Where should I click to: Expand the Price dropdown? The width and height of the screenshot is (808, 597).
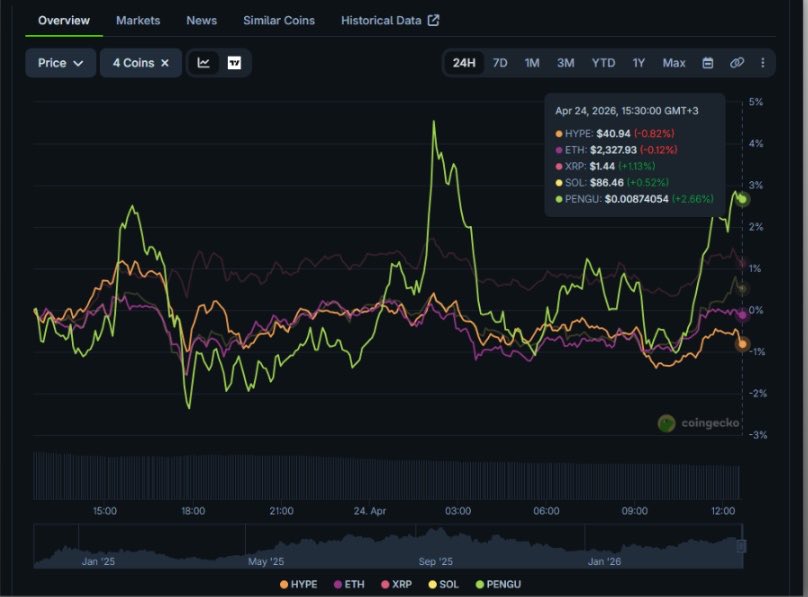60,63
